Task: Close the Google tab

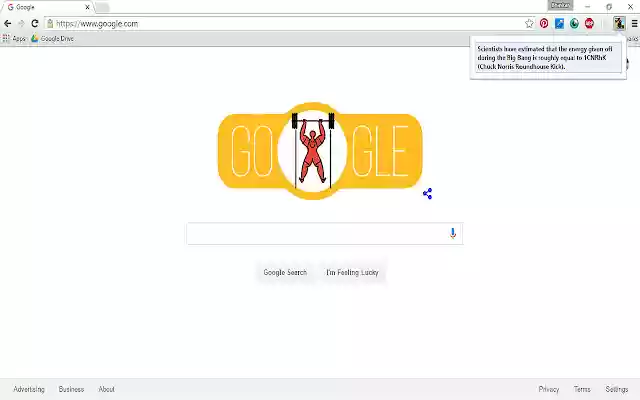Action: point(87,7)
